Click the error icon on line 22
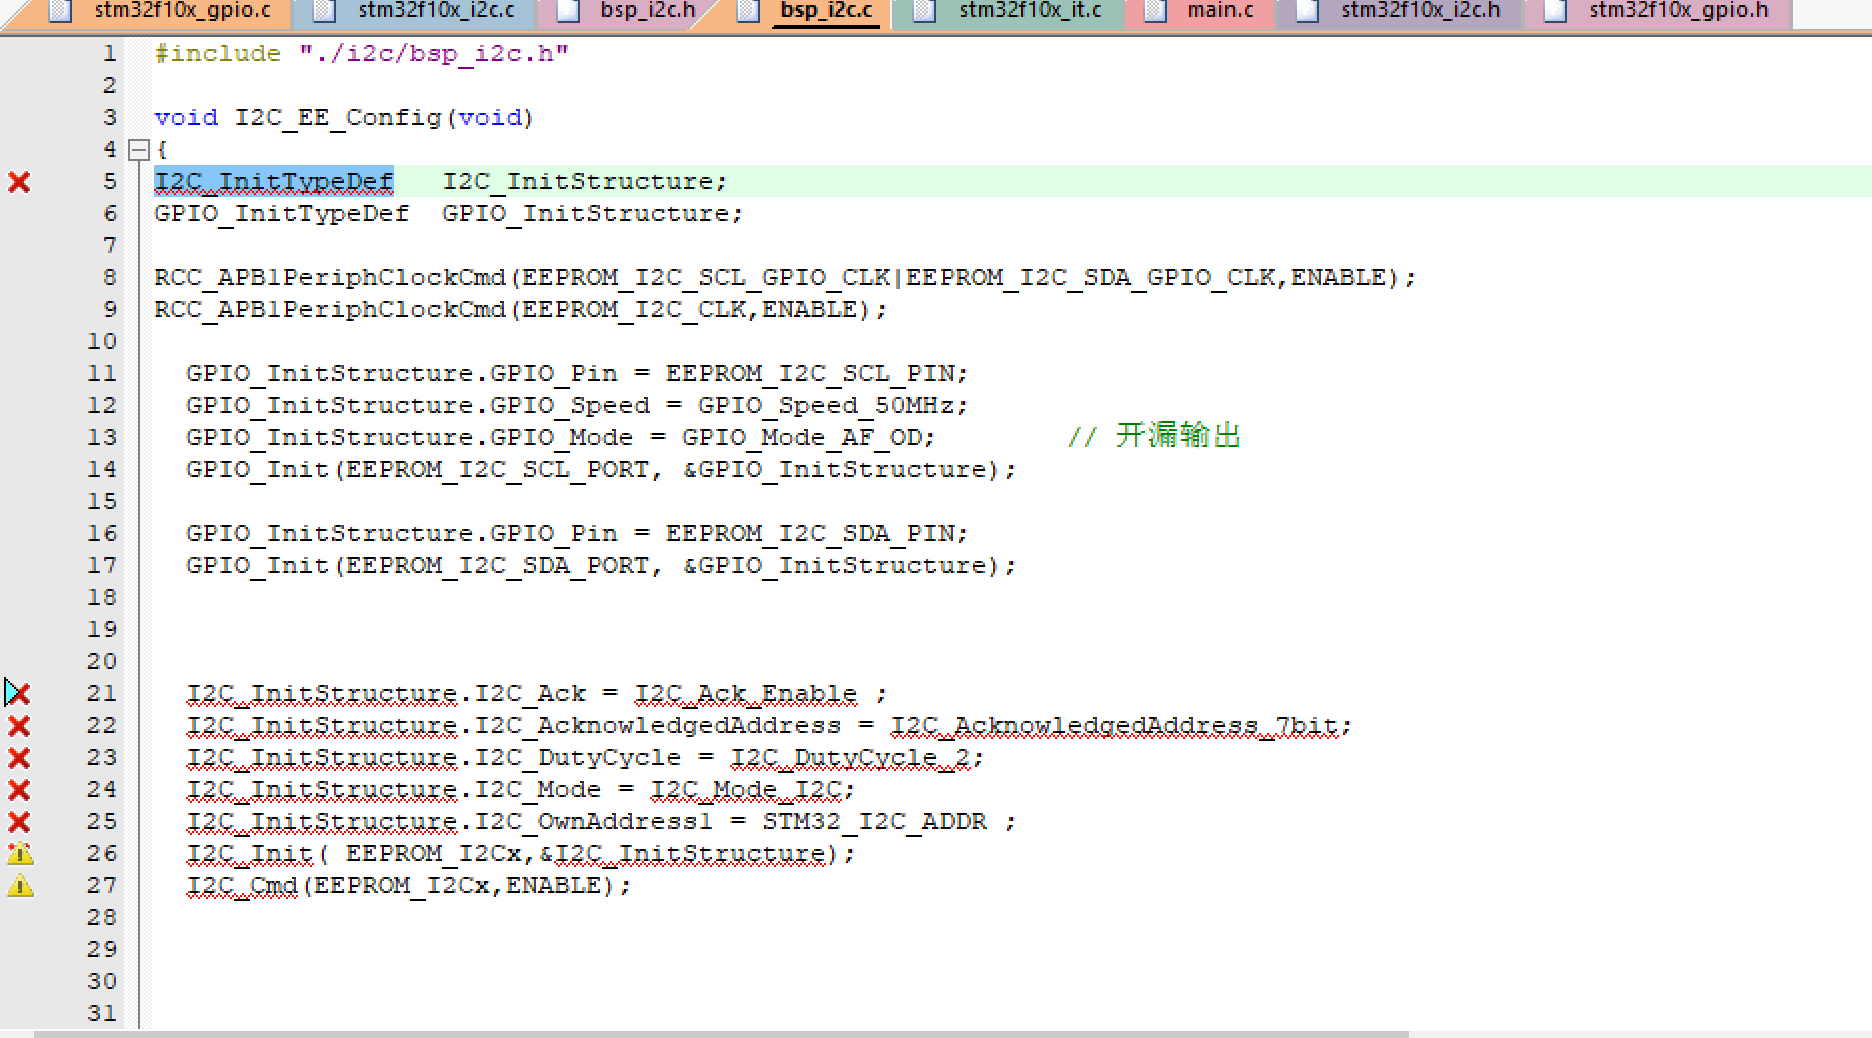 click(19, 726)
